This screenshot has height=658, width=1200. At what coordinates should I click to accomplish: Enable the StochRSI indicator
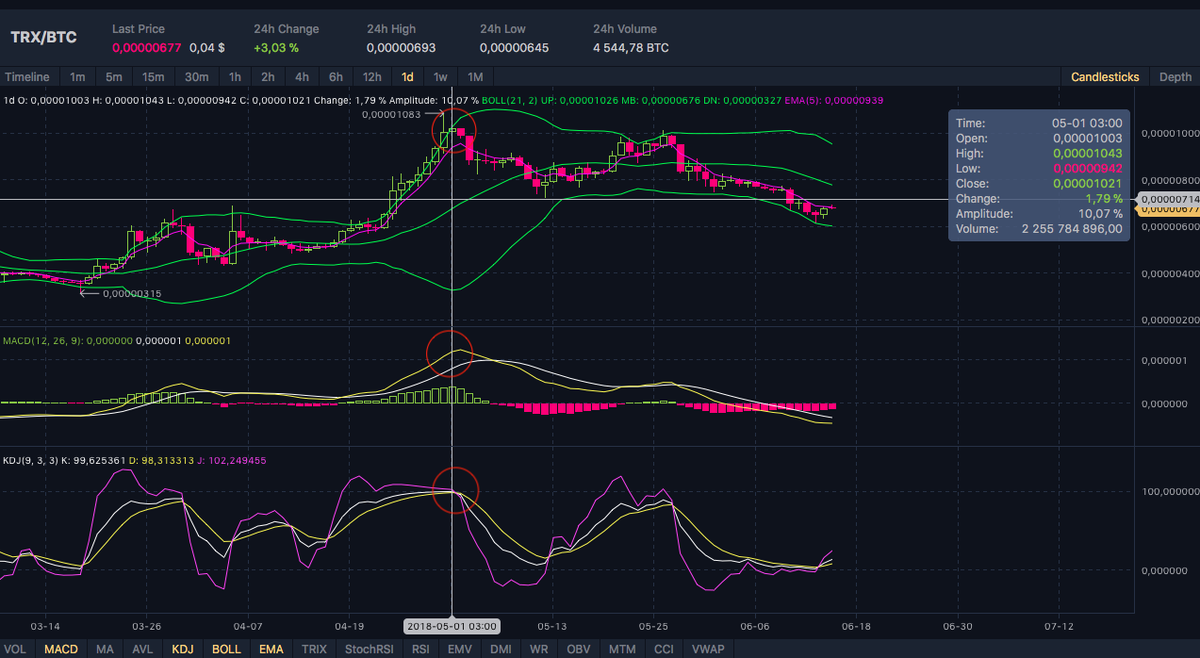coord(369,649)
